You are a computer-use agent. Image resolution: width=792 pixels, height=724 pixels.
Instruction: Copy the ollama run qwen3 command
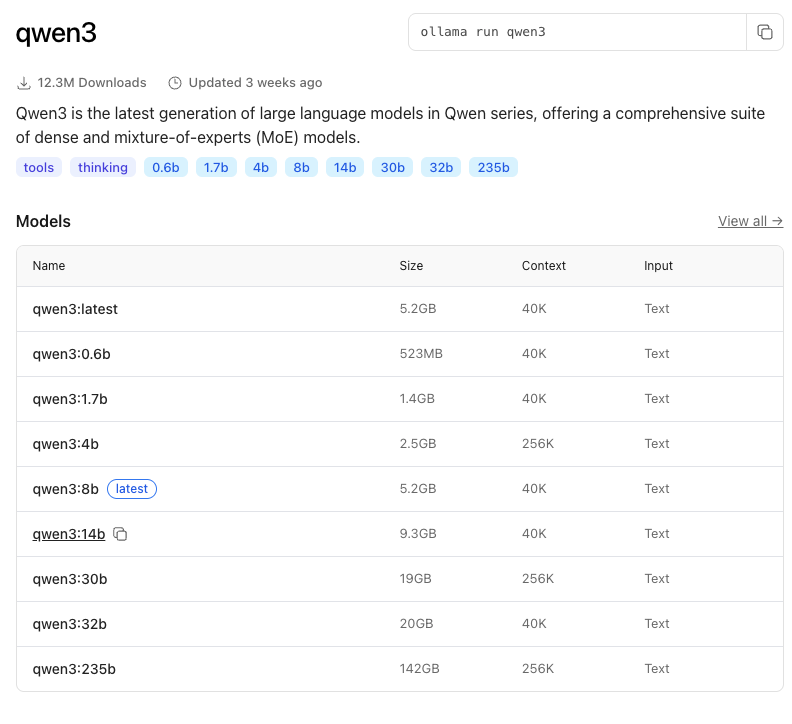tap(765, 32)
